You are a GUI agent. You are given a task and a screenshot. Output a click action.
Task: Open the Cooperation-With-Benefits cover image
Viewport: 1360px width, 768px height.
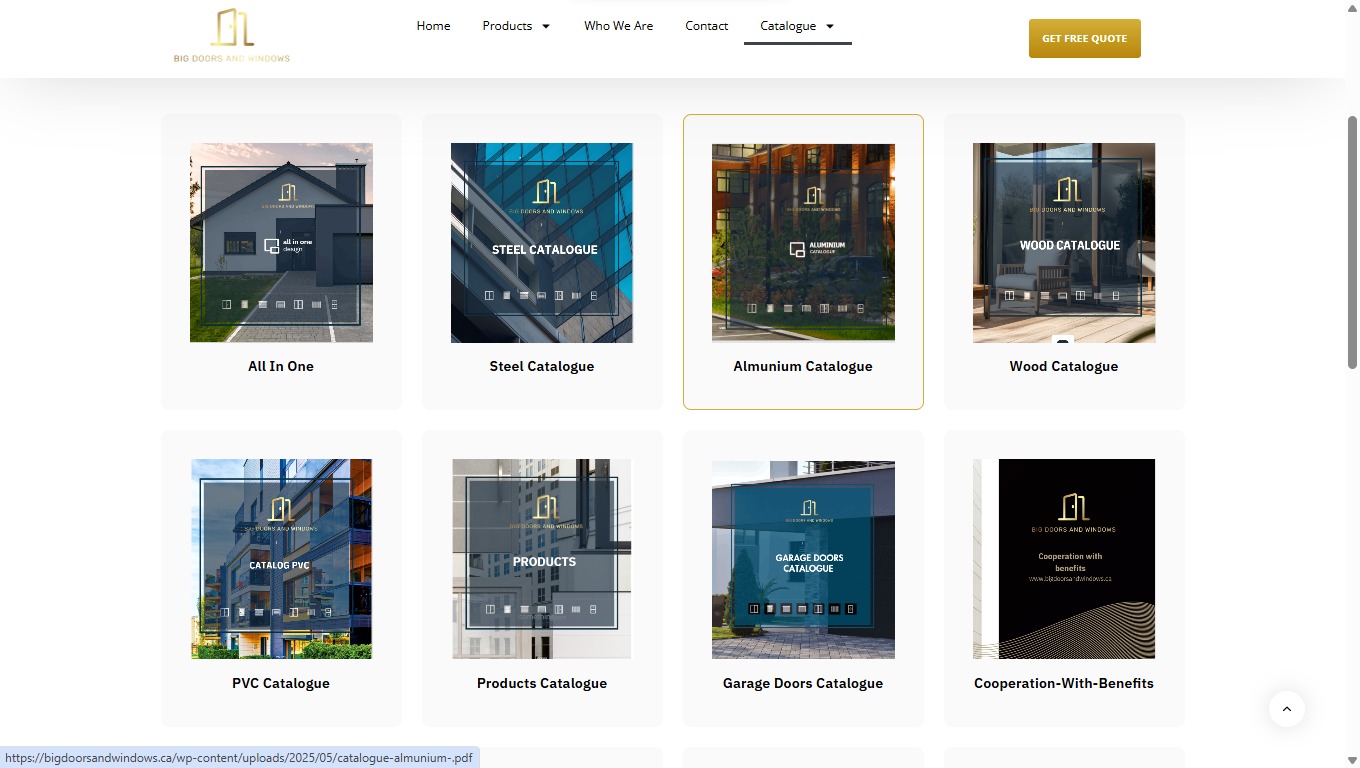pos(1063,559)
